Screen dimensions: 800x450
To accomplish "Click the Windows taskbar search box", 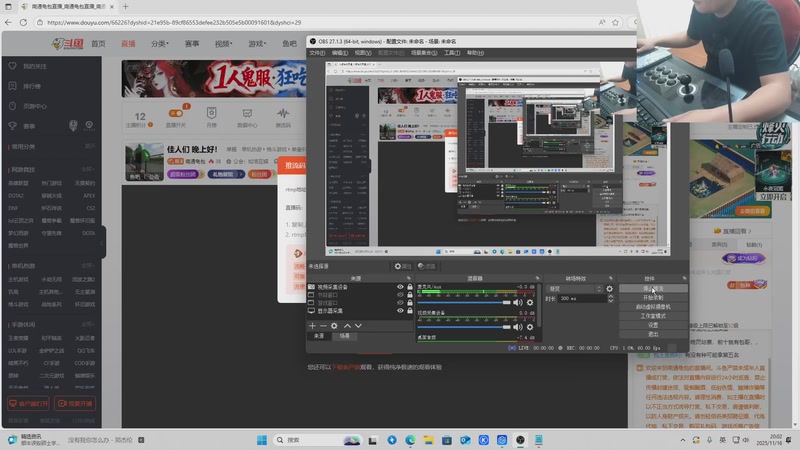I will click(316, 440).
